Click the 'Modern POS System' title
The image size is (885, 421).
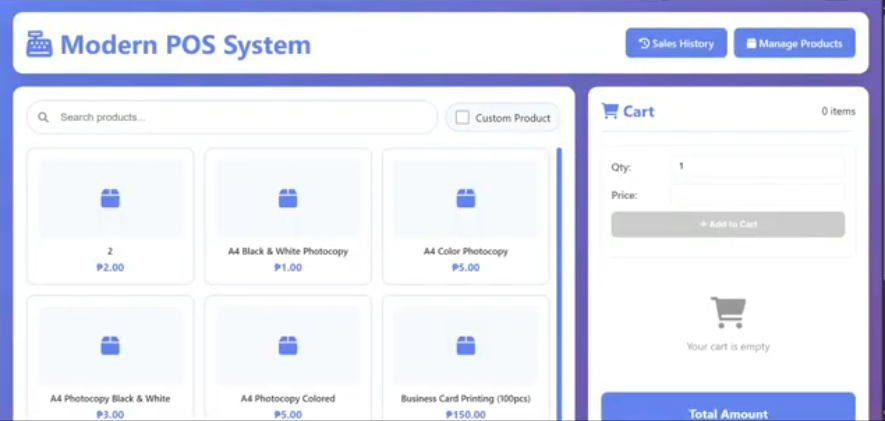[186, 45]
